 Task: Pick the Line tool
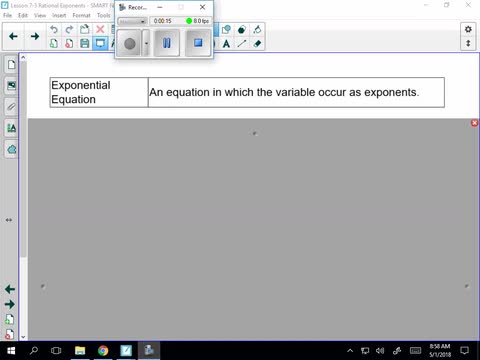pyautogui.click(x=242, y=44)
